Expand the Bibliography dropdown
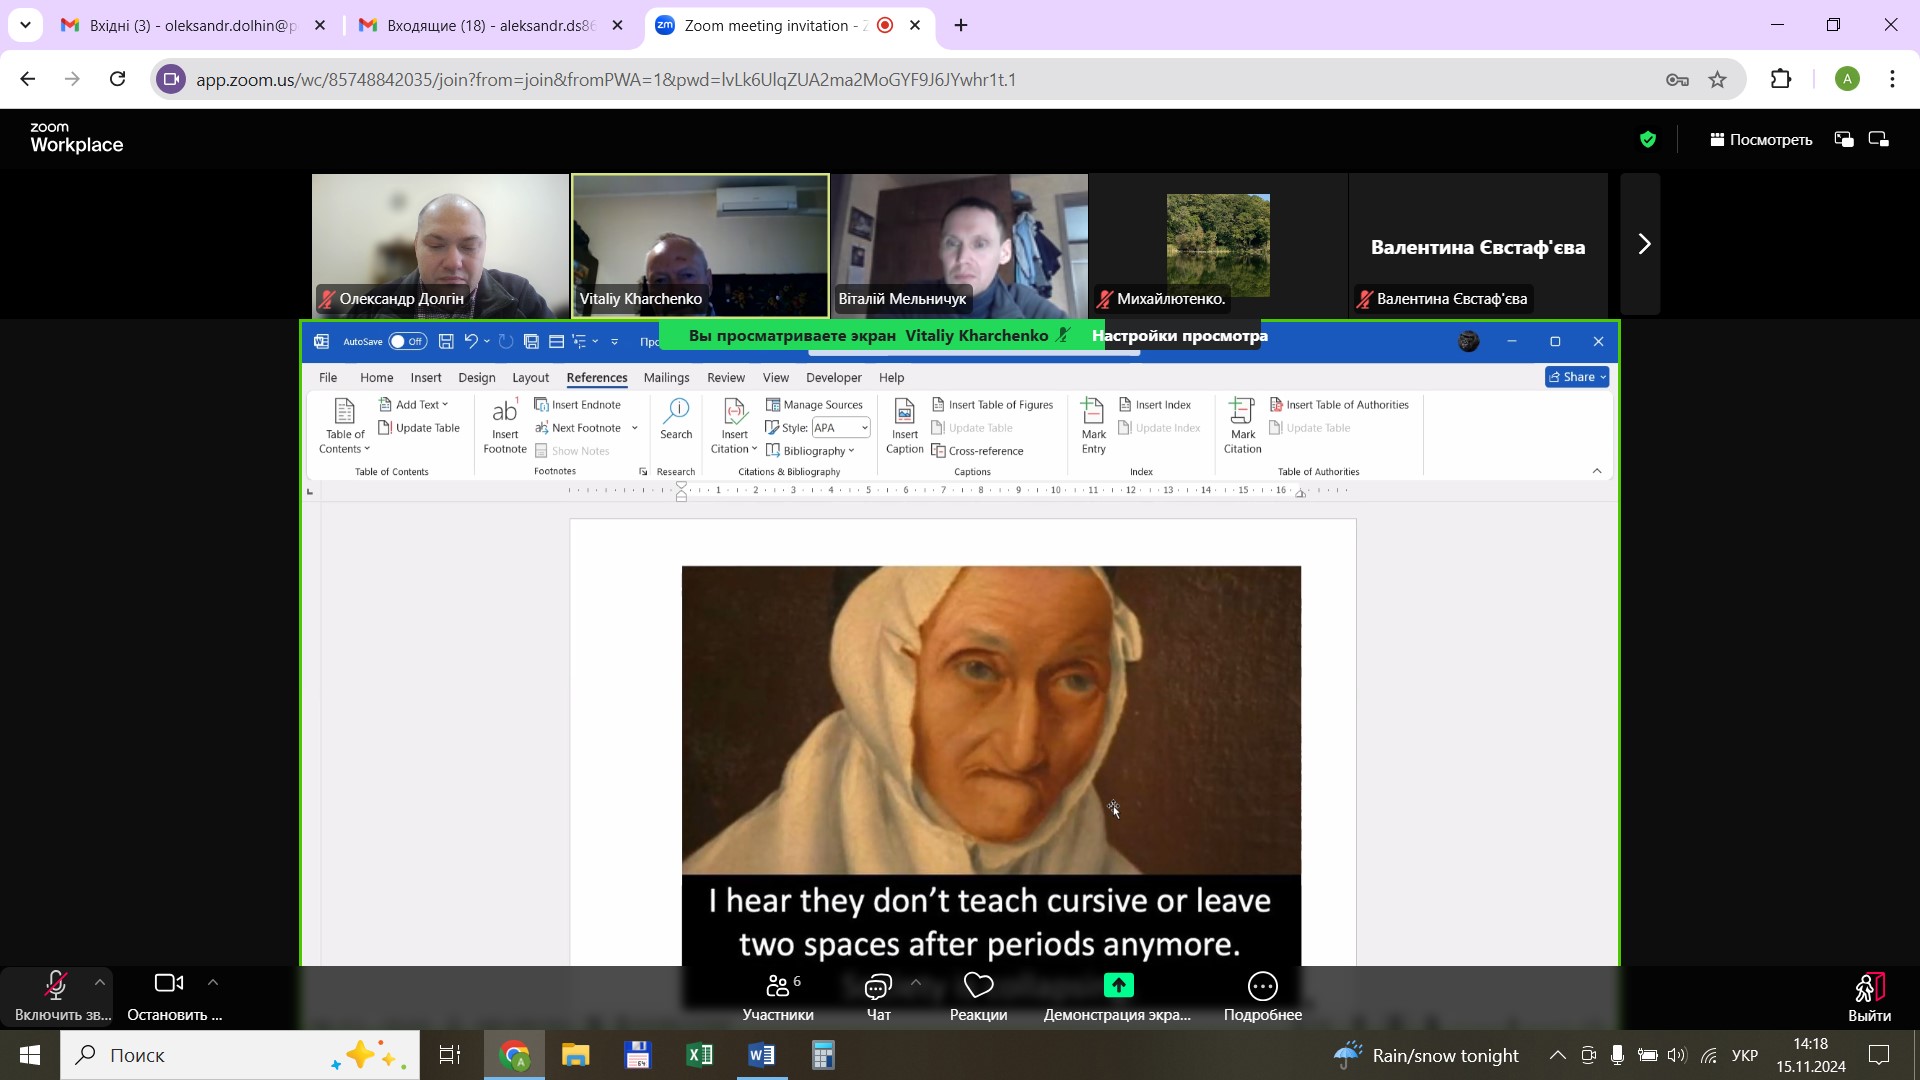Screen dimensions: 1920x1080 click(811, 451)
